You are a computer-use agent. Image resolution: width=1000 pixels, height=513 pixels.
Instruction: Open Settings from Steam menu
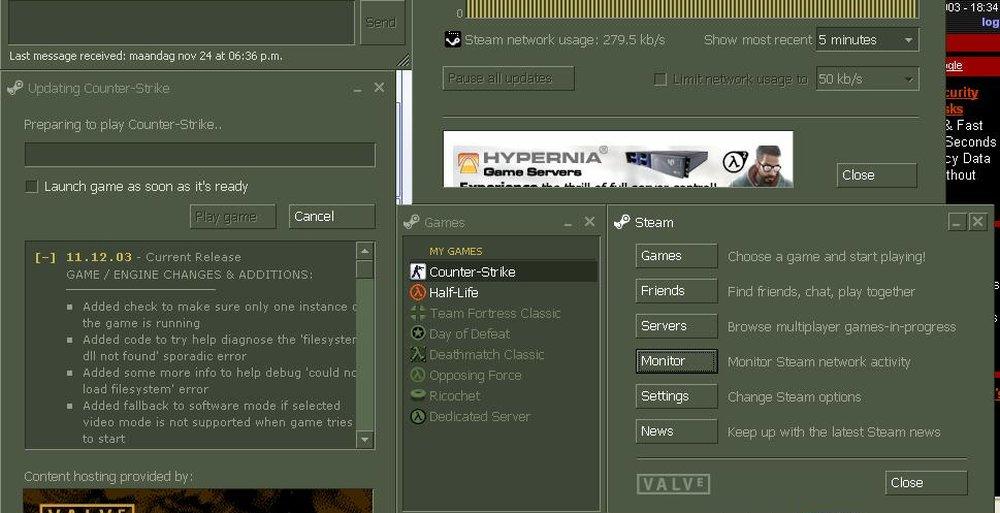677,396
